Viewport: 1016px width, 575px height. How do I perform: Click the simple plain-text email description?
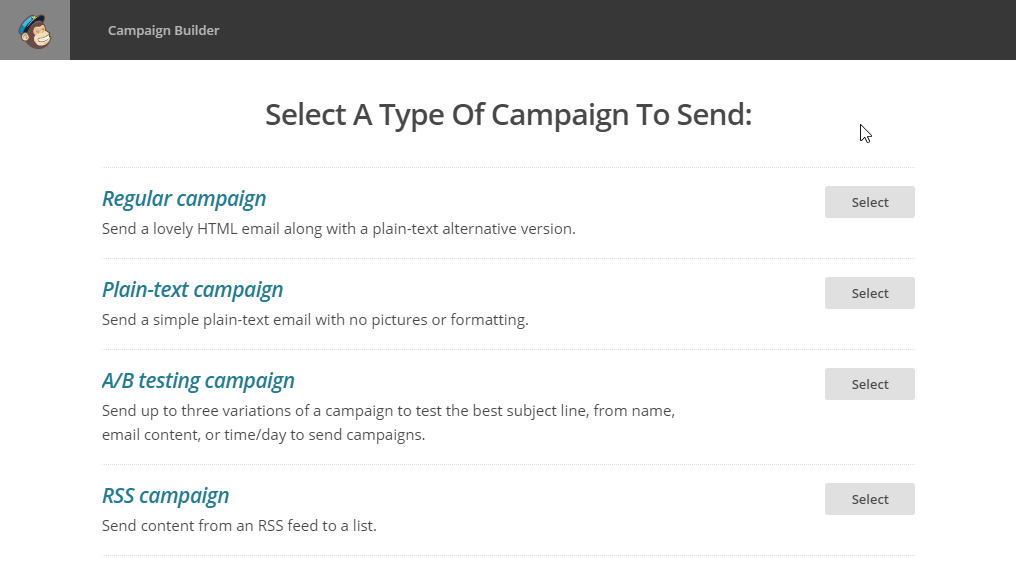coord(315,320)
